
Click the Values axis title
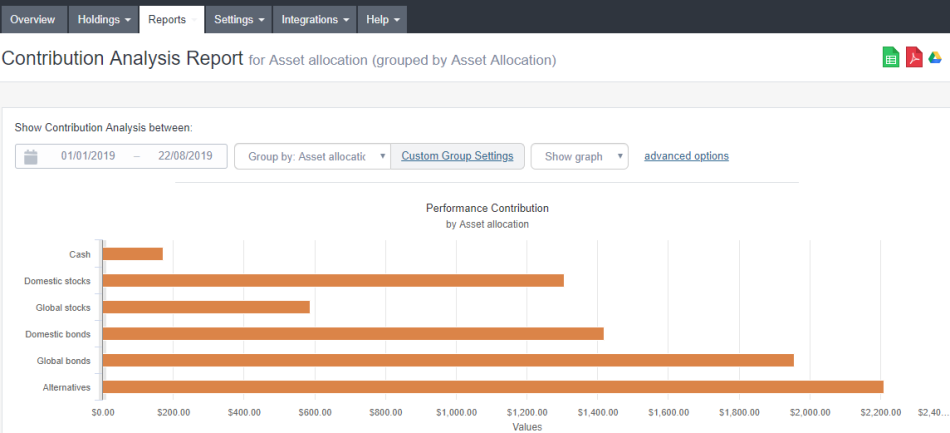(x=526, y=427)
